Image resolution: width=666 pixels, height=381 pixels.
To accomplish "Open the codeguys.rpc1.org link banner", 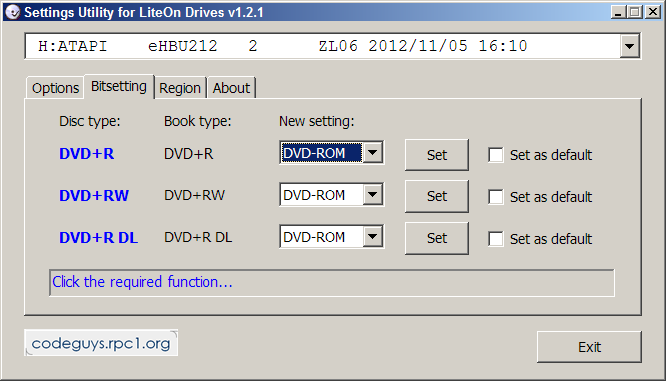I will 101,343.
